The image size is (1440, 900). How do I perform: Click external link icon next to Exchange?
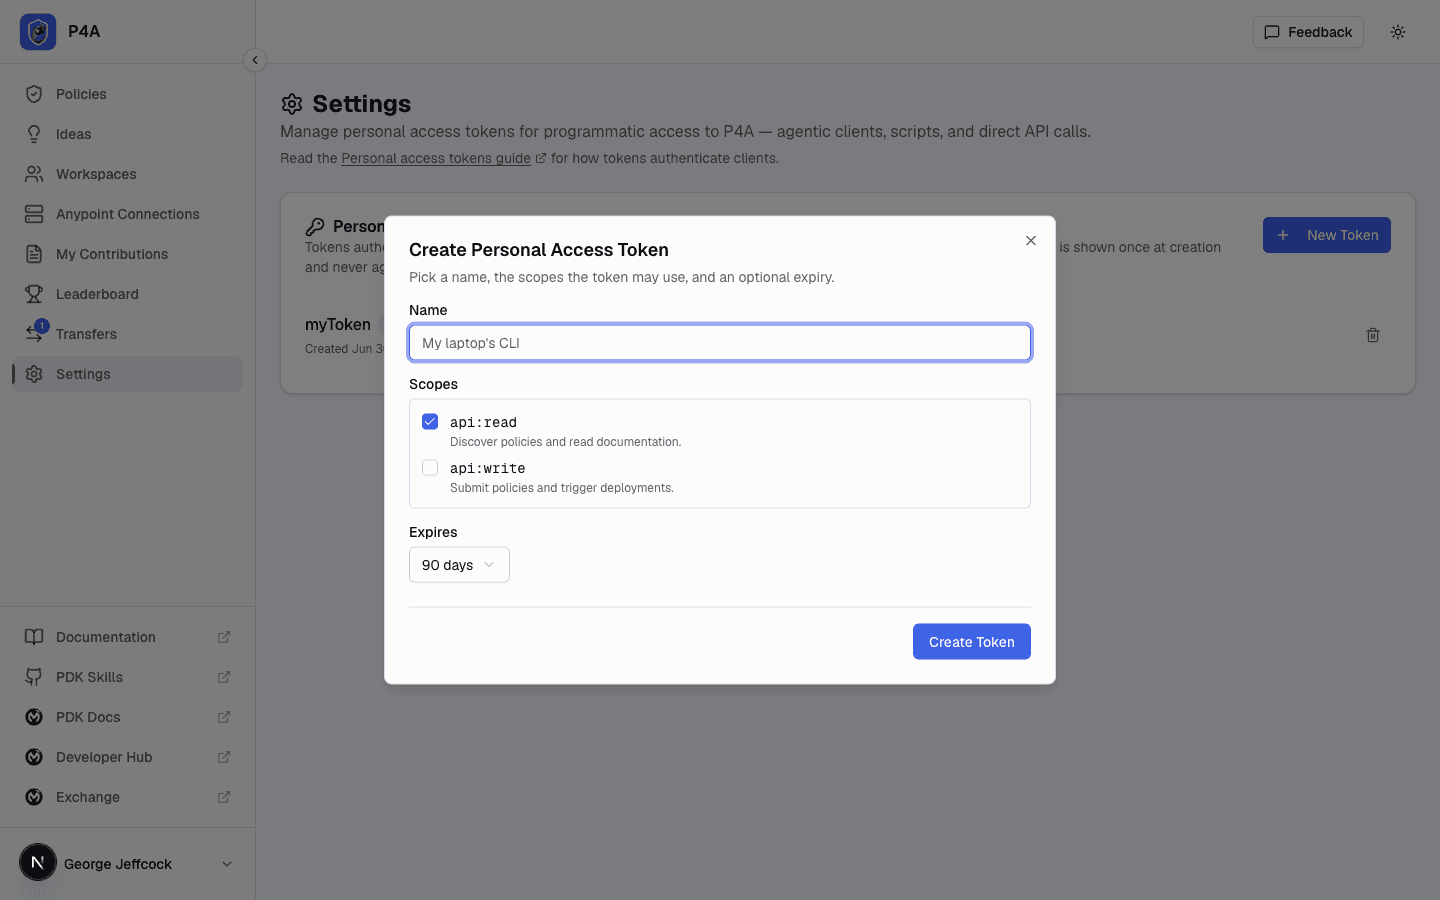pos(224,797)
